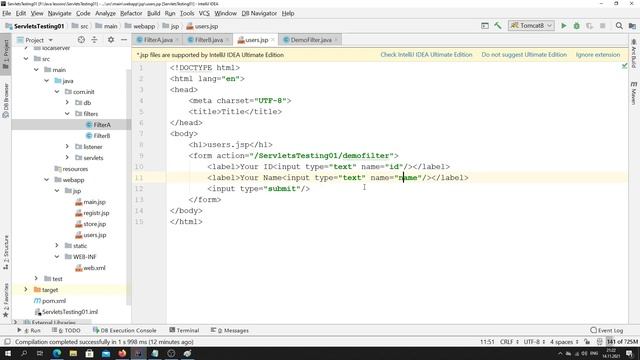640x360 pixels.
Task: Open File Explorer from the taskbar
Action: click(73, 353)
